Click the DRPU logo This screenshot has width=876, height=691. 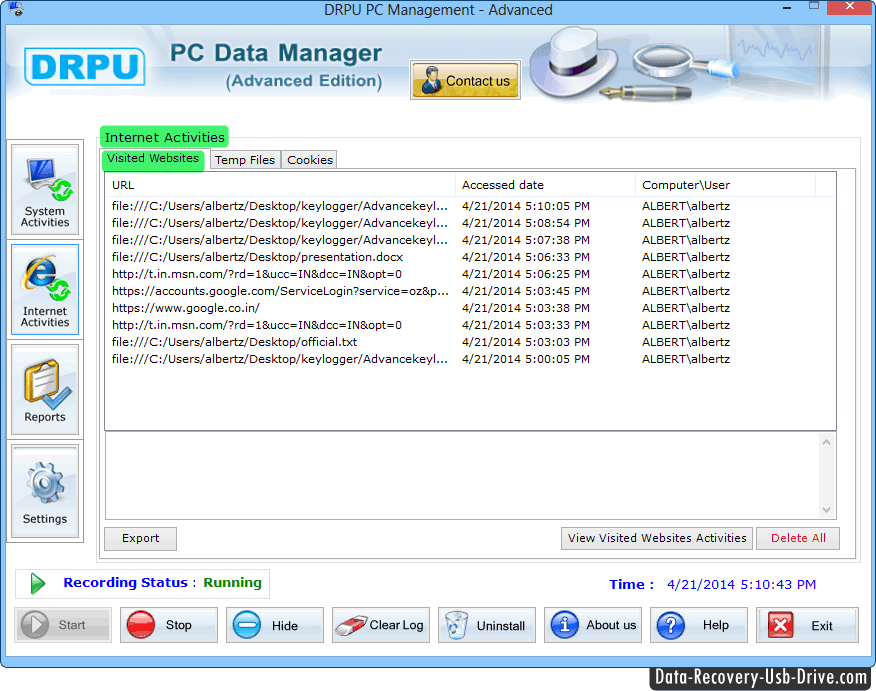tap(84, 66)
